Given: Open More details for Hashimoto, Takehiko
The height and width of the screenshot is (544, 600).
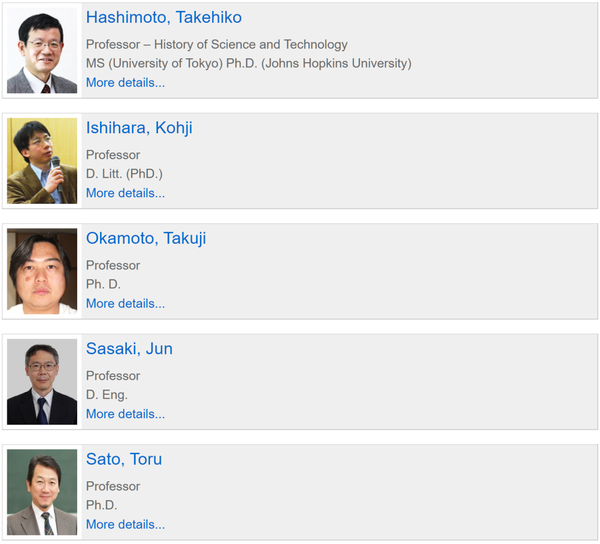Looking at the screenshot, I should click(125, 83).
